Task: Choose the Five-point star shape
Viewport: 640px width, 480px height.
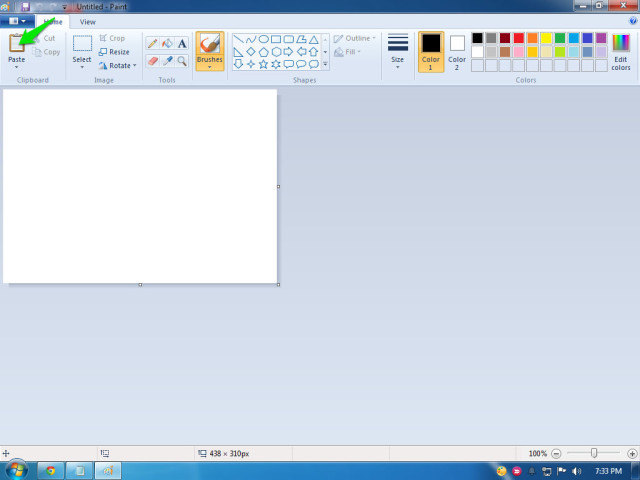Action: point(264,64)
